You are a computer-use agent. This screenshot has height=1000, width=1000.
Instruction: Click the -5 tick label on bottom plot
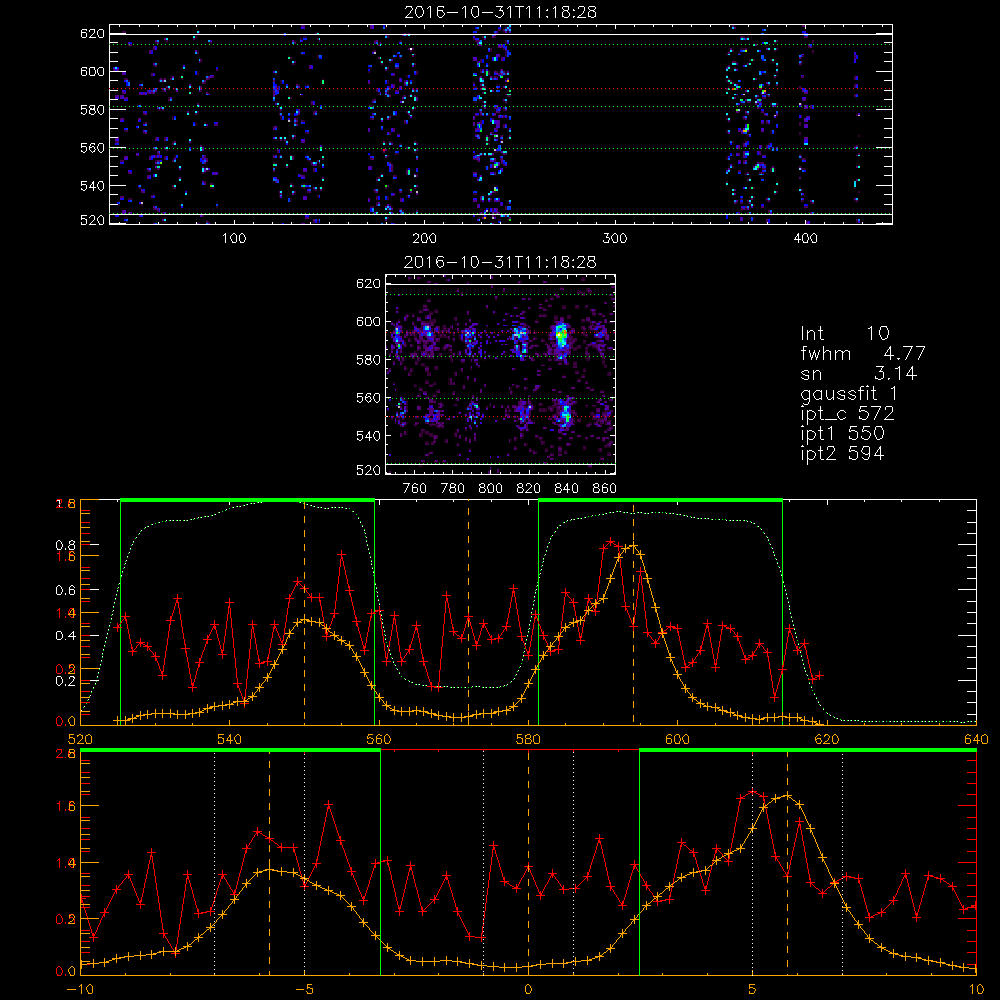(x=304, y=989)
